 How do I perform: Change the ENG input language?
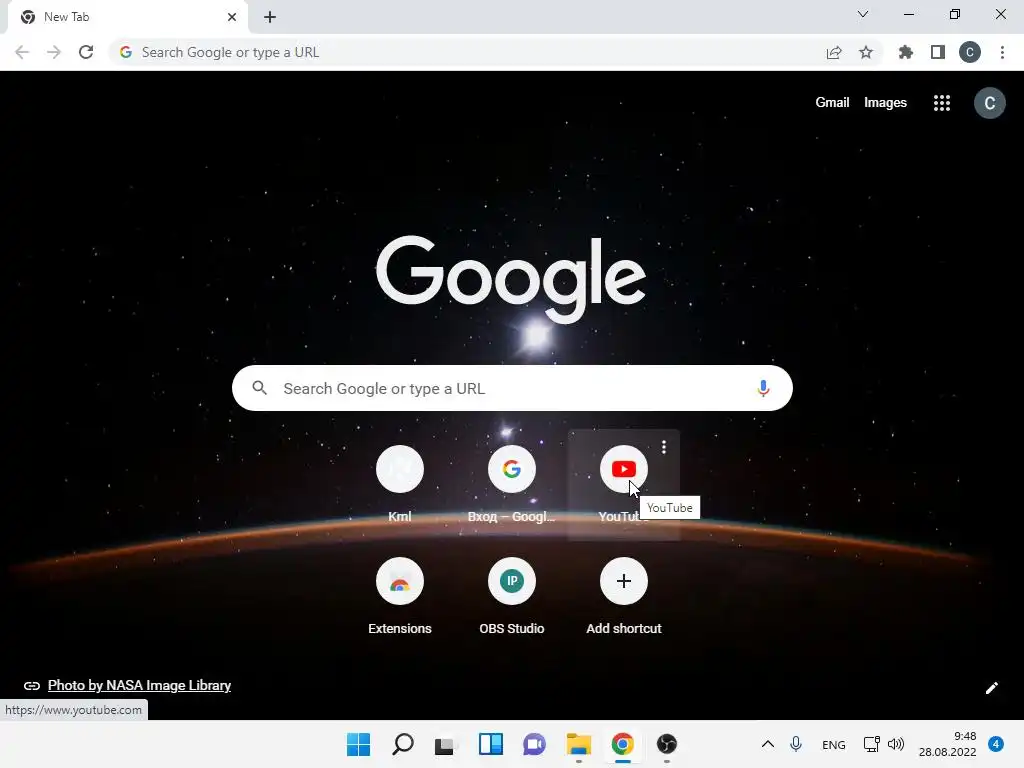(833, 744)
